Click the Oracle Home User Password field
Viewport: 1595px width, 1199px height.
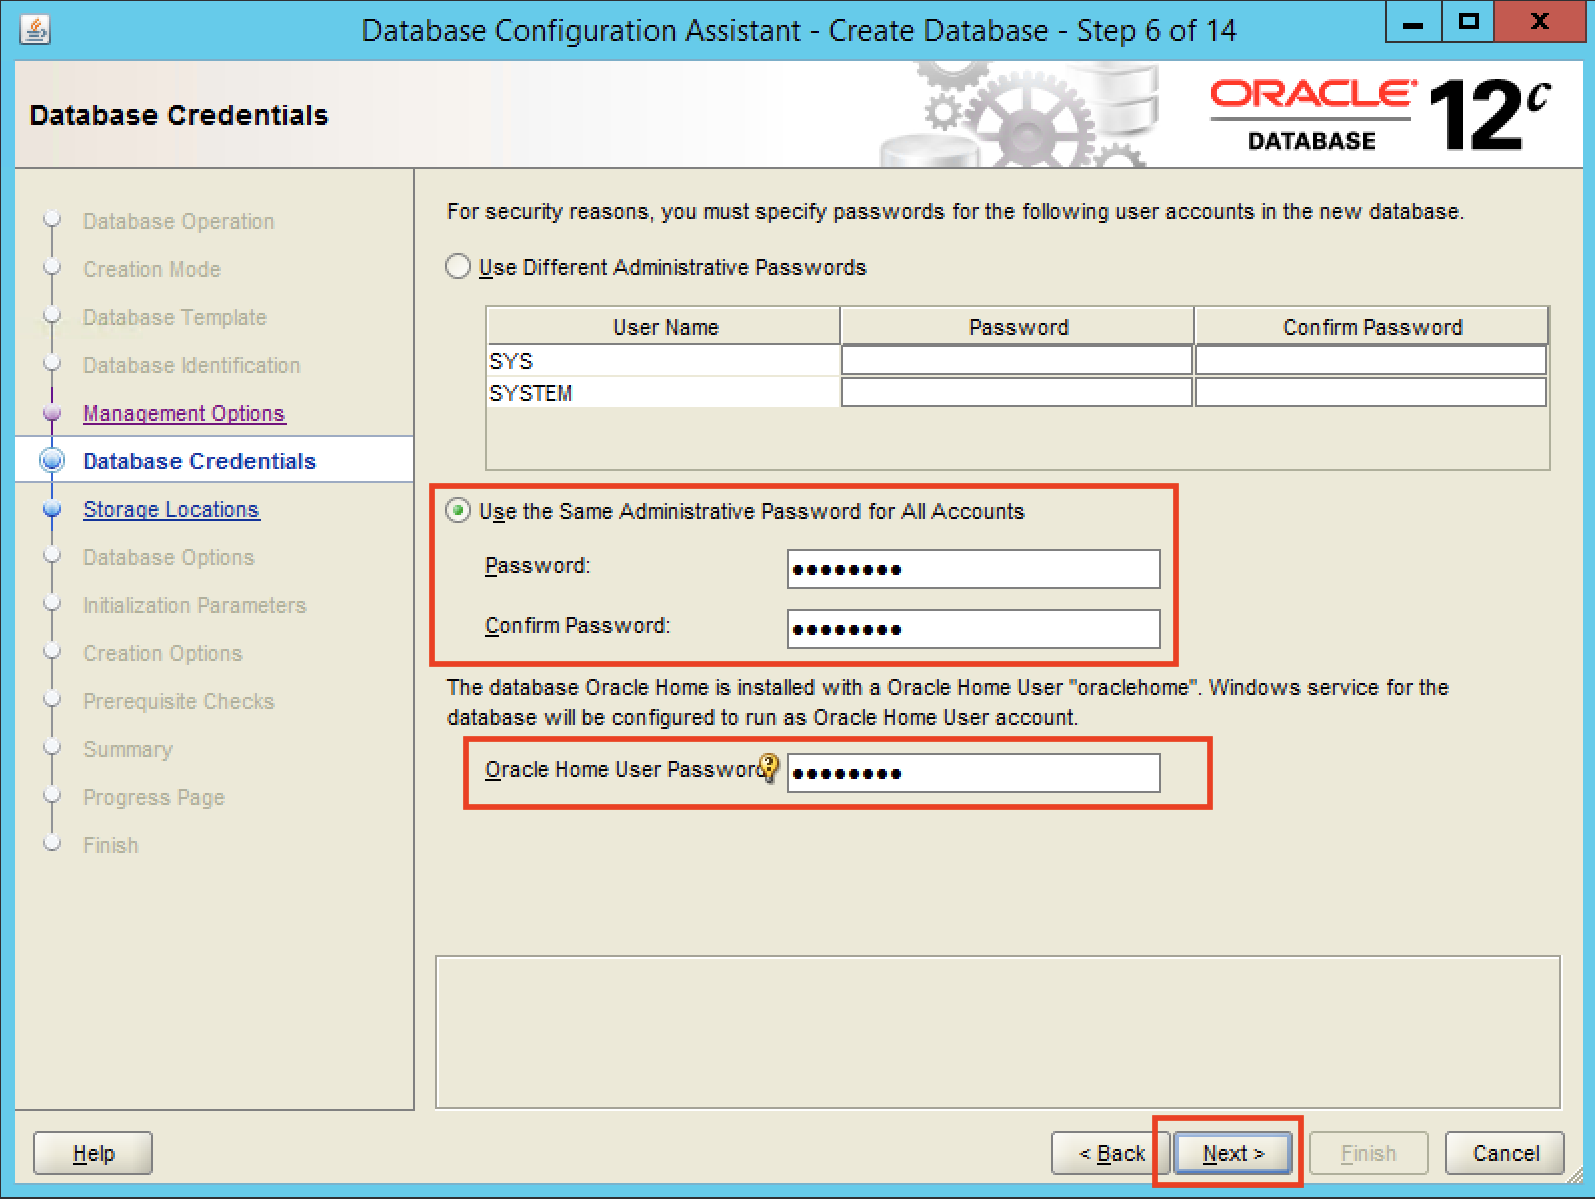pos(974,773)
